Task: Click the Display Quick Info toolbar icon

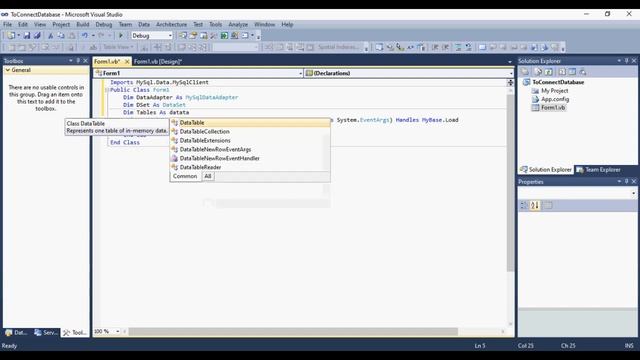Action: 400,47
